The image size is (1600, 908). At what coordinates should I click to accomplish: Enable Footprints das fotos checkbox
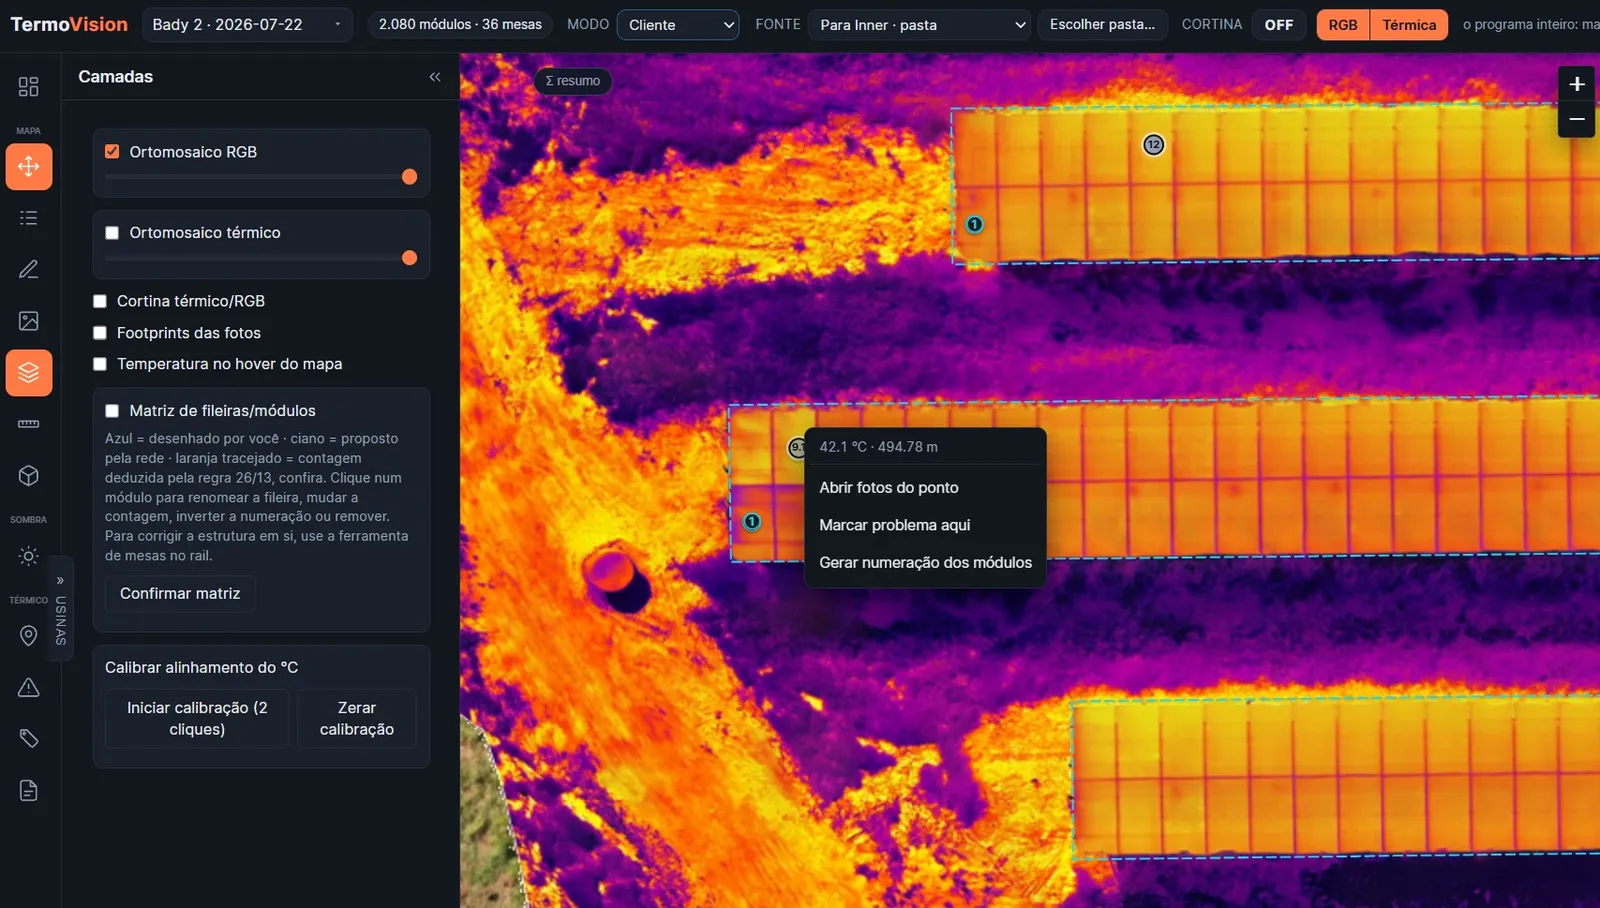point(100,333)
